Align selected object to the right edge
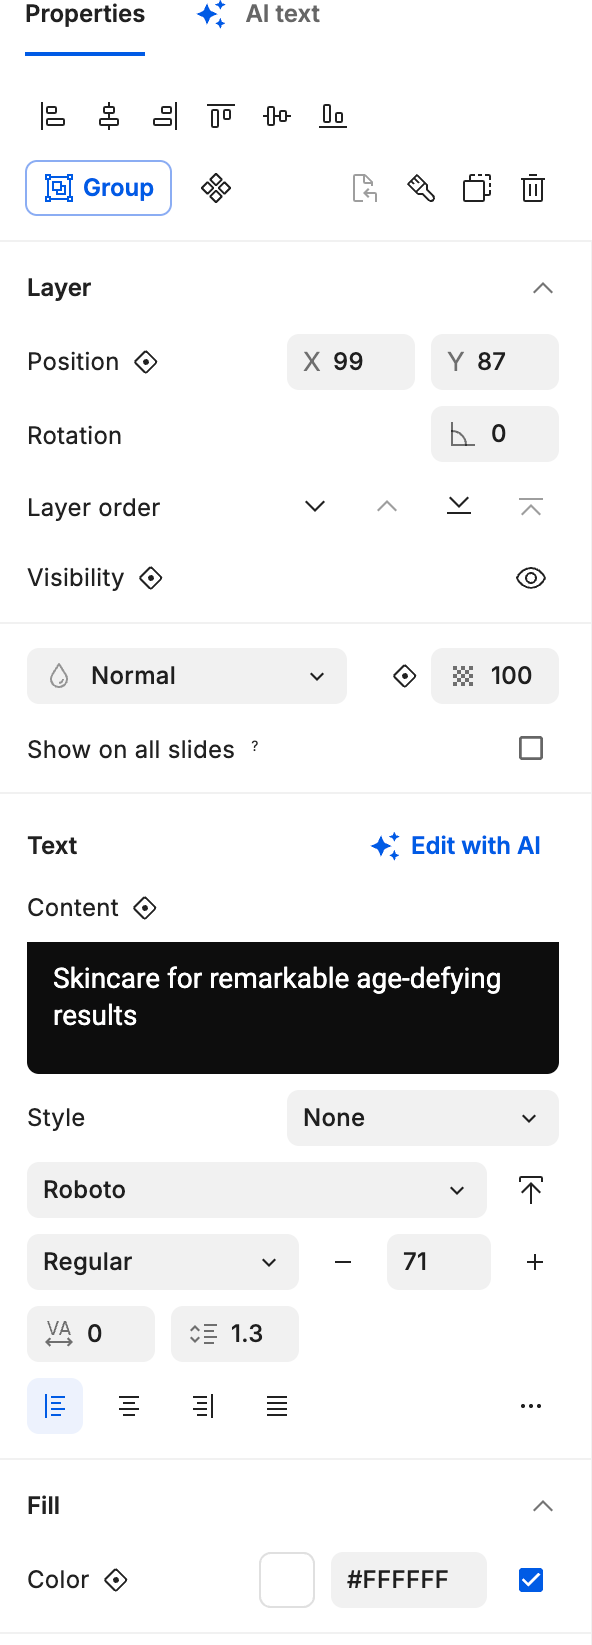Viewport: 592px width, 1645px height. (165, 116)
